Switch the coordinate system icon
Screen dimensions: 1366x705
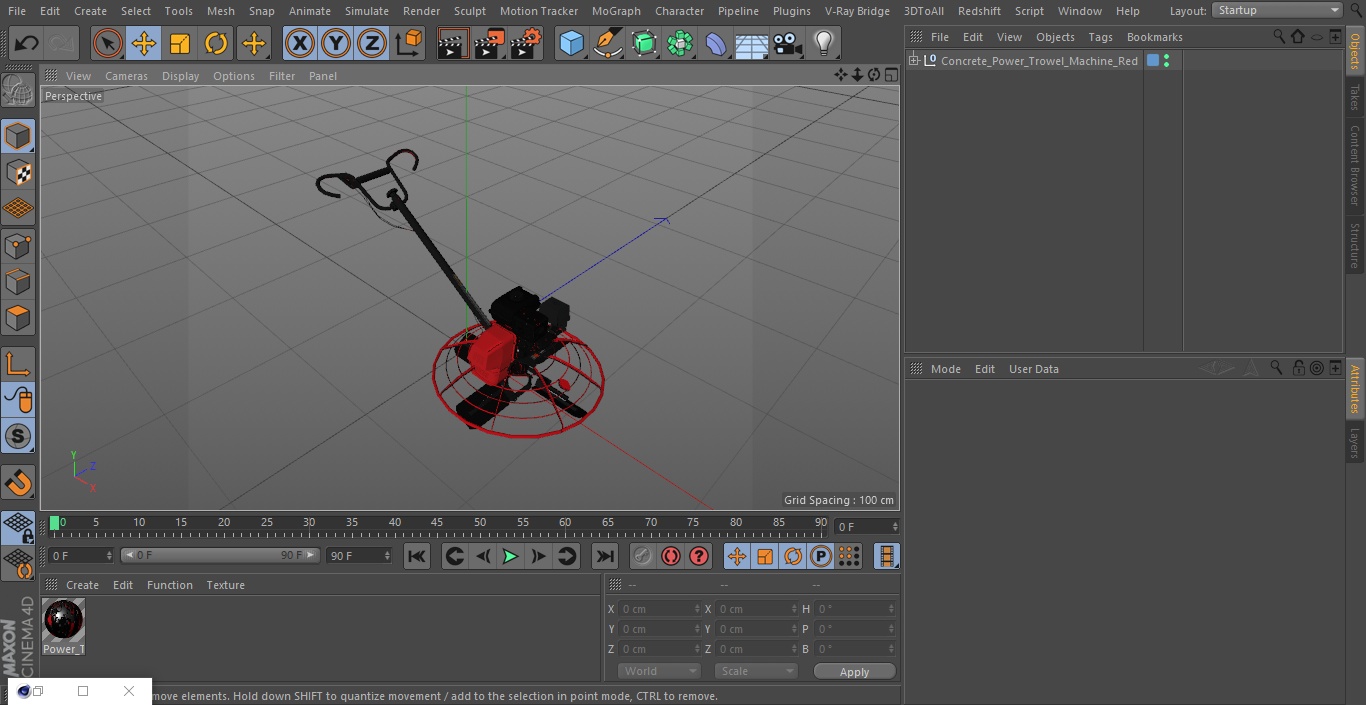[x=409, y=43]
